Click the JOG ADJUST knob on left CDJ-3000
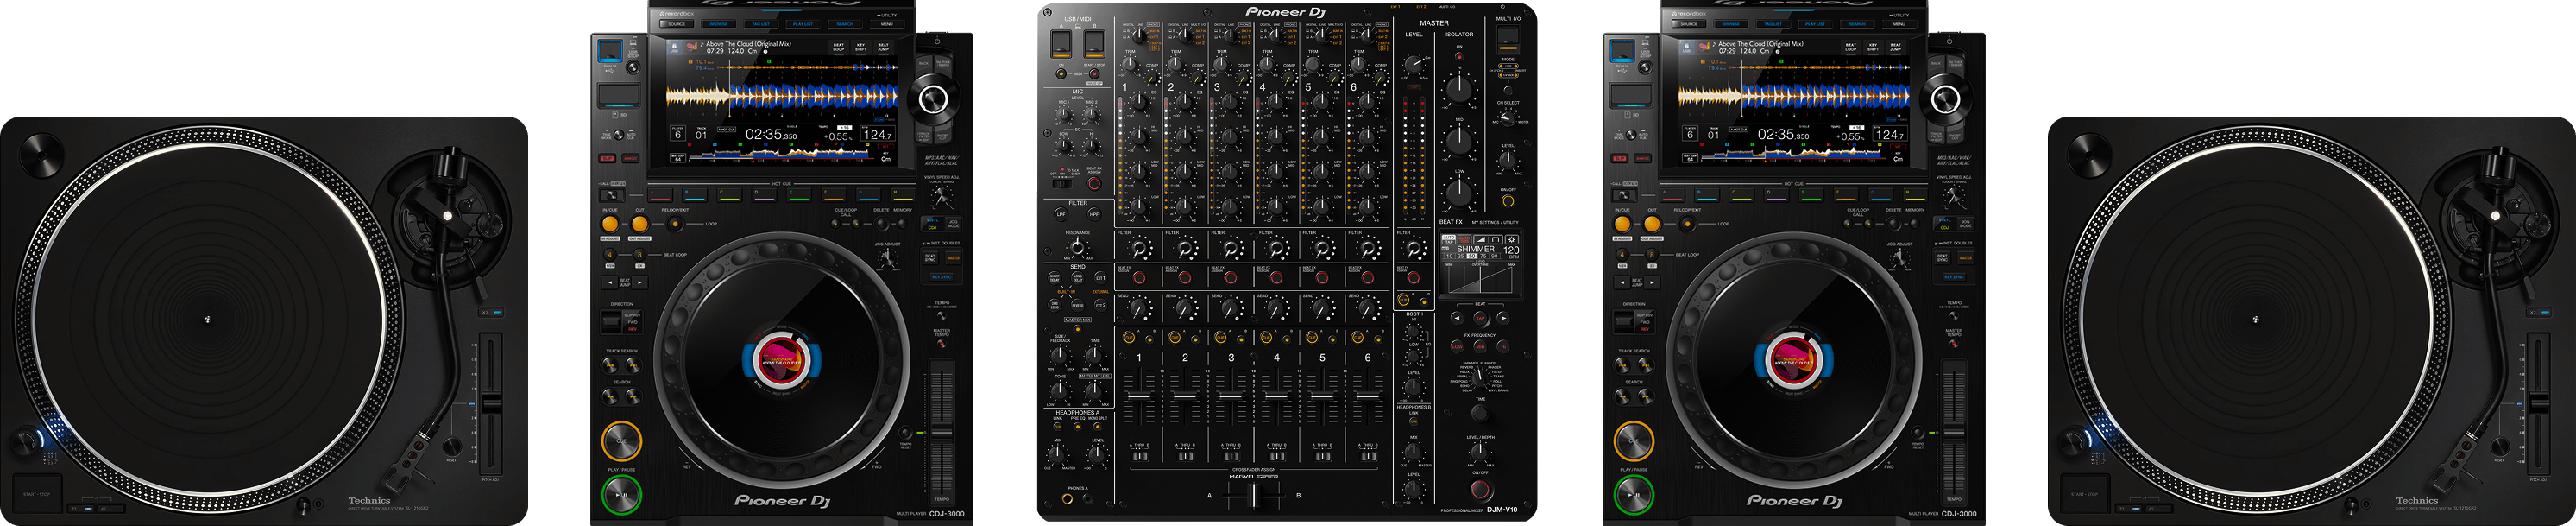The image size is (2576, 526). coord(886,259)
